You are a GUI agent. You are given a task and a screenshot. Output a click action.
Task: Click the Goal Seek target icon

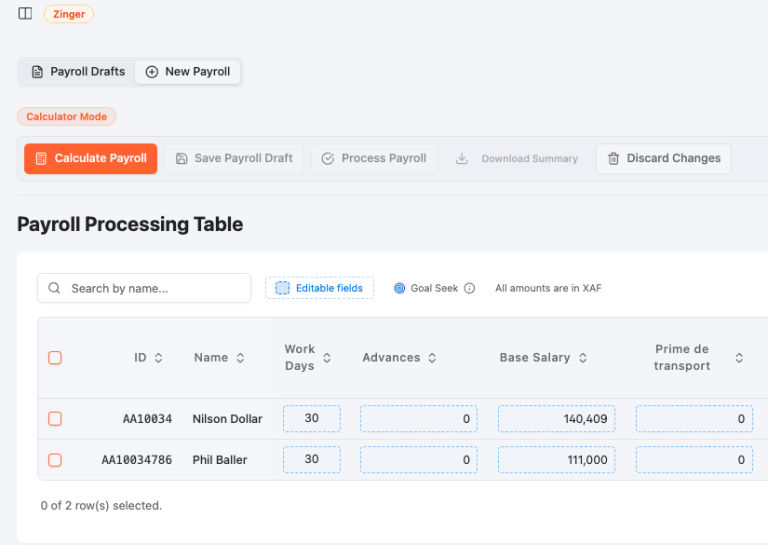click(x=400, y=288)
